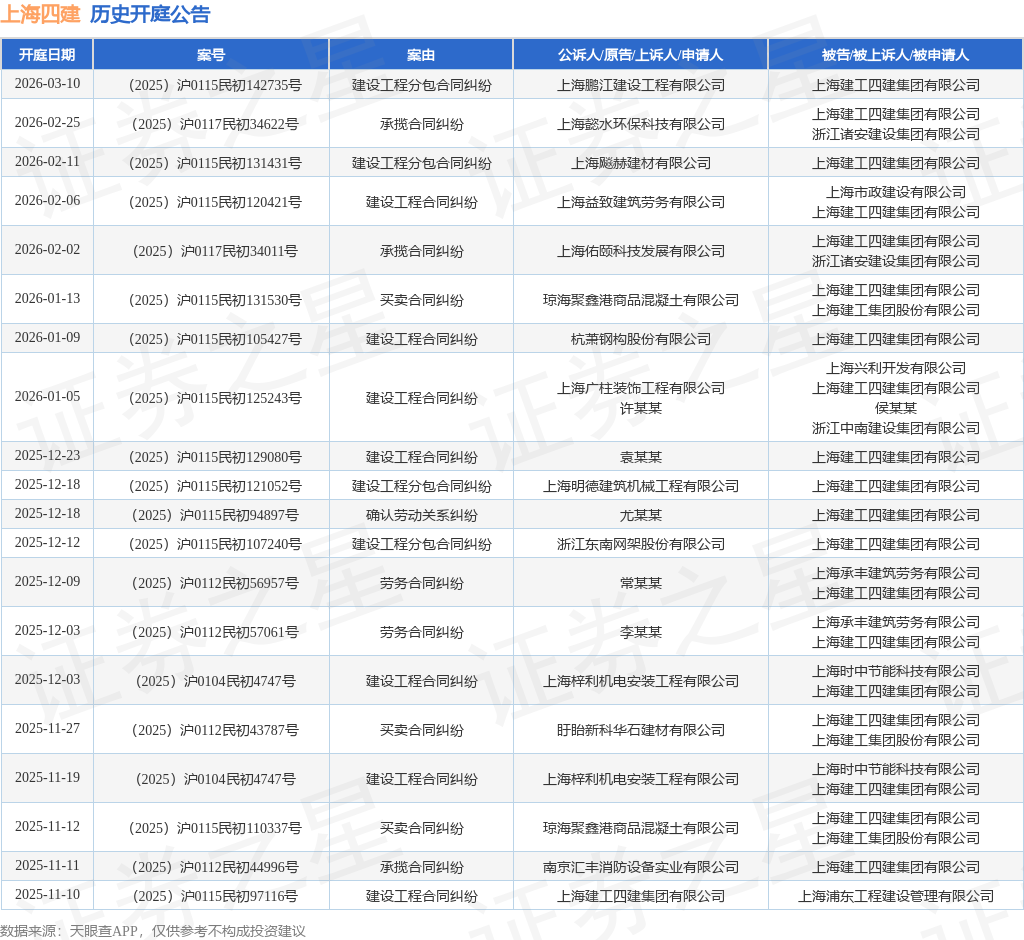Click case number 沪0115民初131530号

tap(216, 300)
